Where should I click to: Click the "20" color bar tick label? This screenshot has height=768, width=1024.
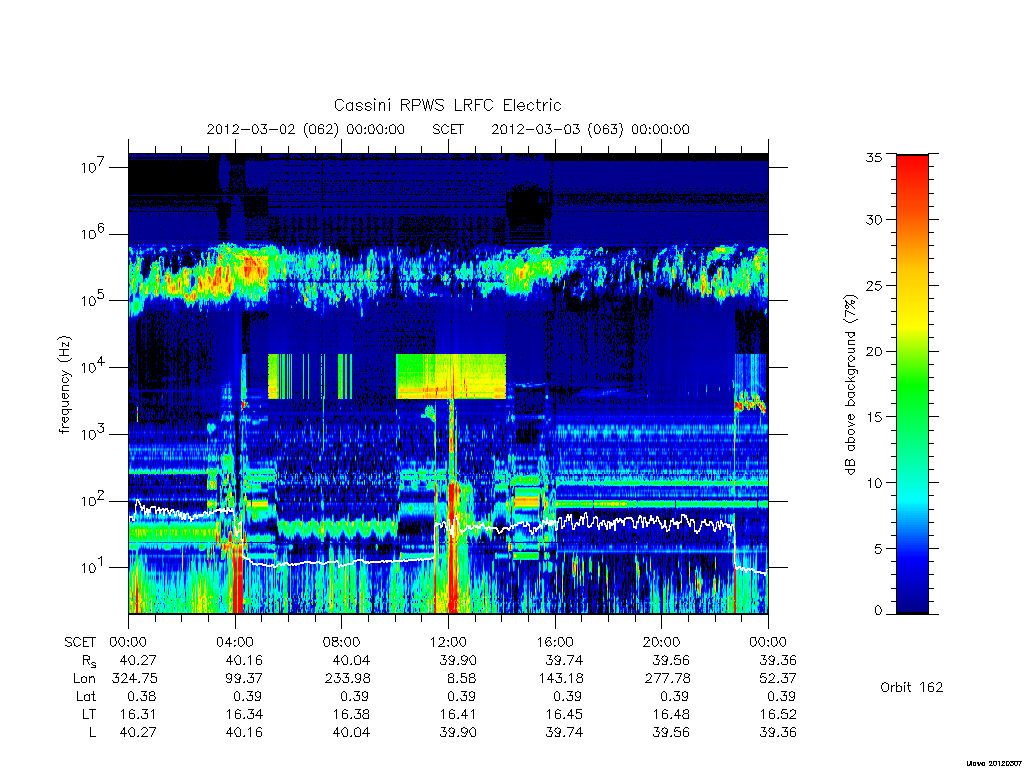(x=874, y=351)
